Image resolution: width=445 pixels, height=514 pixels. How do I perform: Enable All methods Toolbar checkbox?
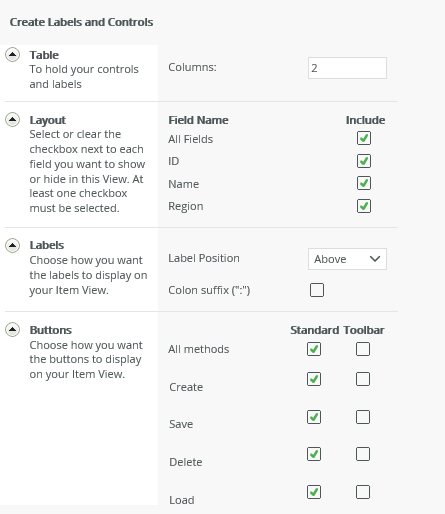click(x=363, y=349)
